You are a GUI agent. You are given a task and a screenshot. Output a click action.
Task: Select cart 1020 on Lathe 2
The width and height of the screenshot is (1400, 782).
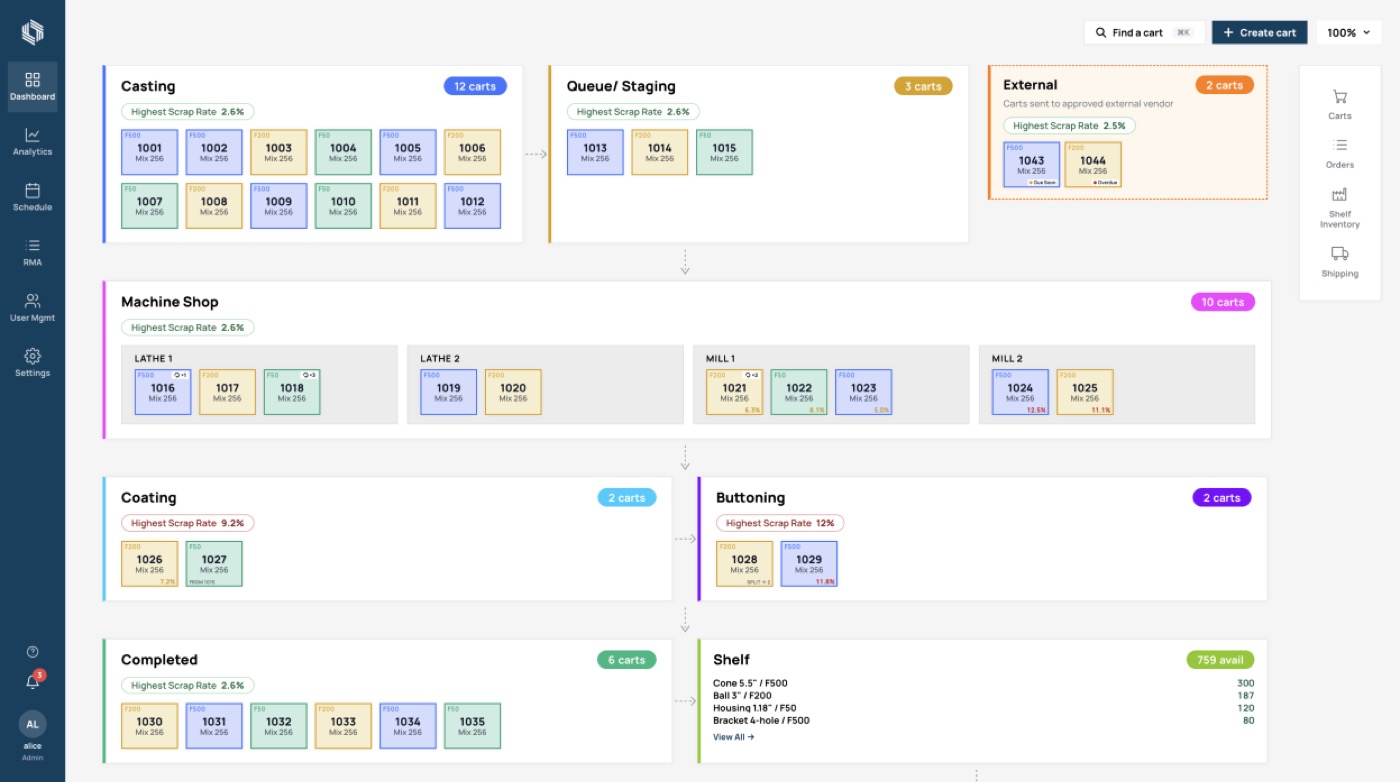pos(513,392)
